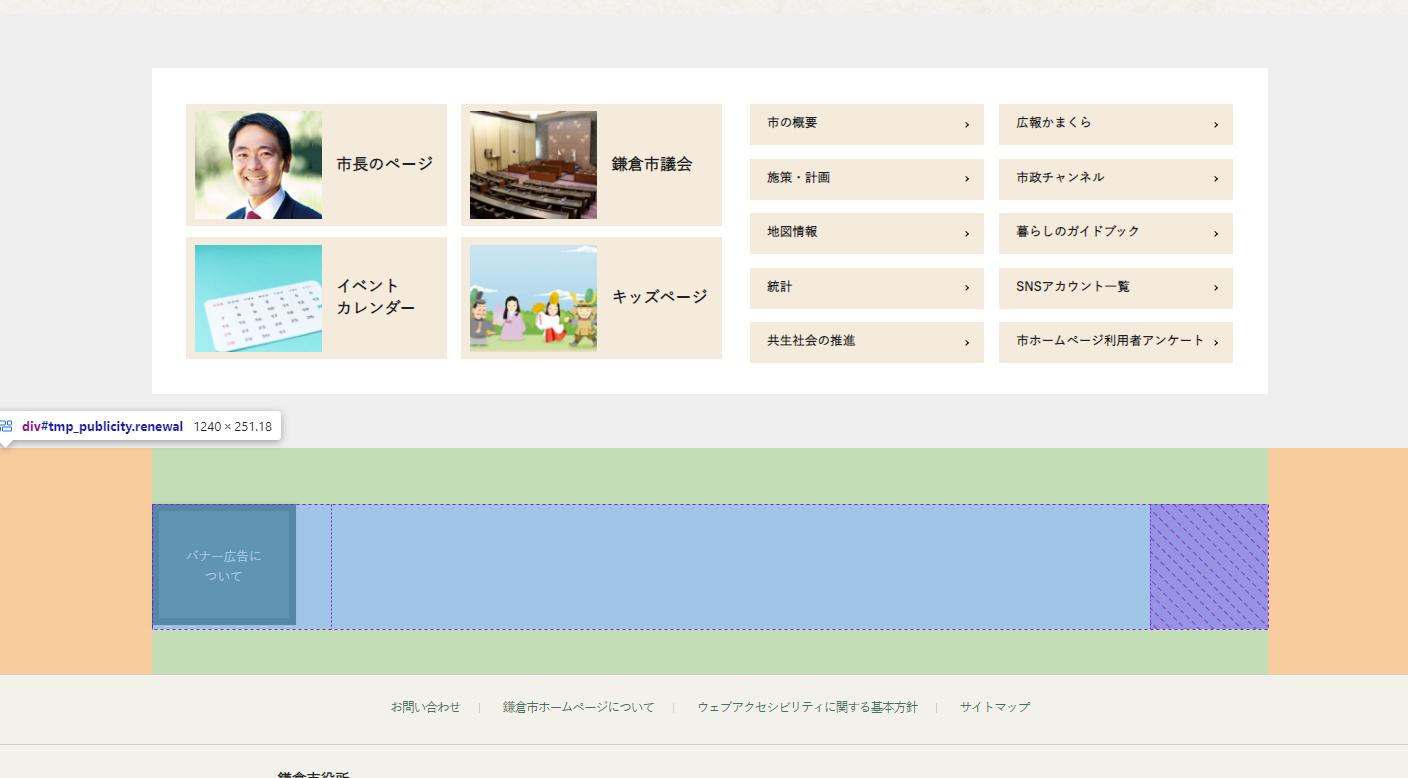Open the イベントカレンダー link

click(376, 297)
